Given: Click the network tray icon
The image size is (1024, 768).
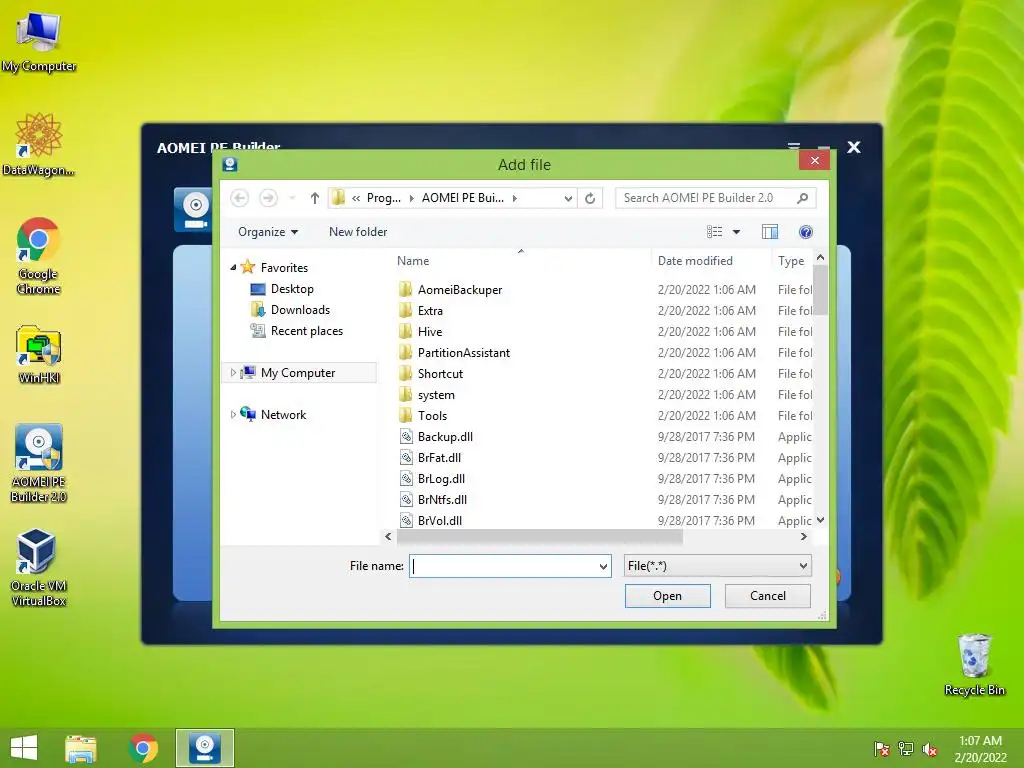Looking at the screenshot, I should pos(906,748).
